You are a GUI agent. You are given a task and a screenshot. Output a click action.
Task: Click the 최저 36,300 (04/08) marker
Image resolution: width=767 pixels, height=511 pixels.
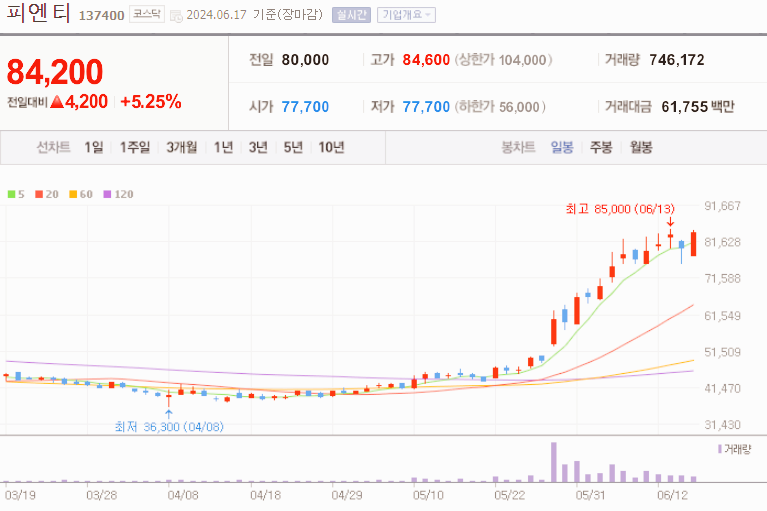(x=169, y=426)
